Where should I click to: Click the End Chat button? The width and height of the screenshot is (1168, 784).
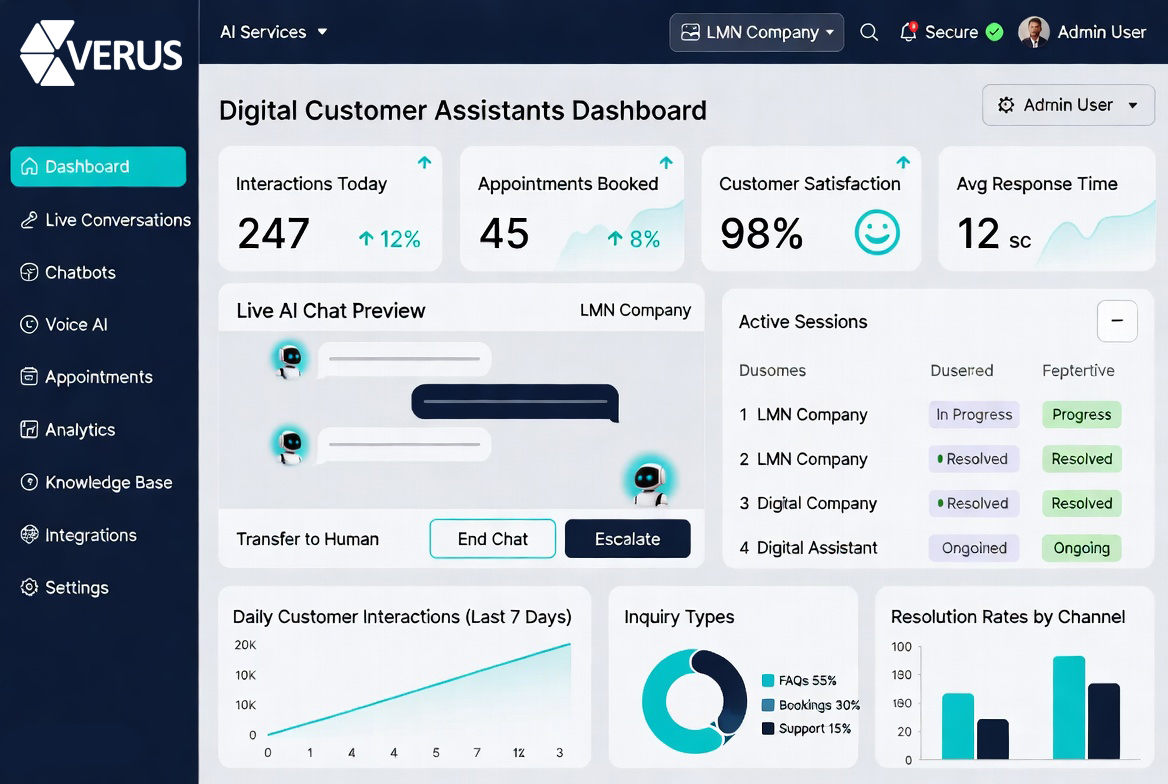(x=492, y=539)
